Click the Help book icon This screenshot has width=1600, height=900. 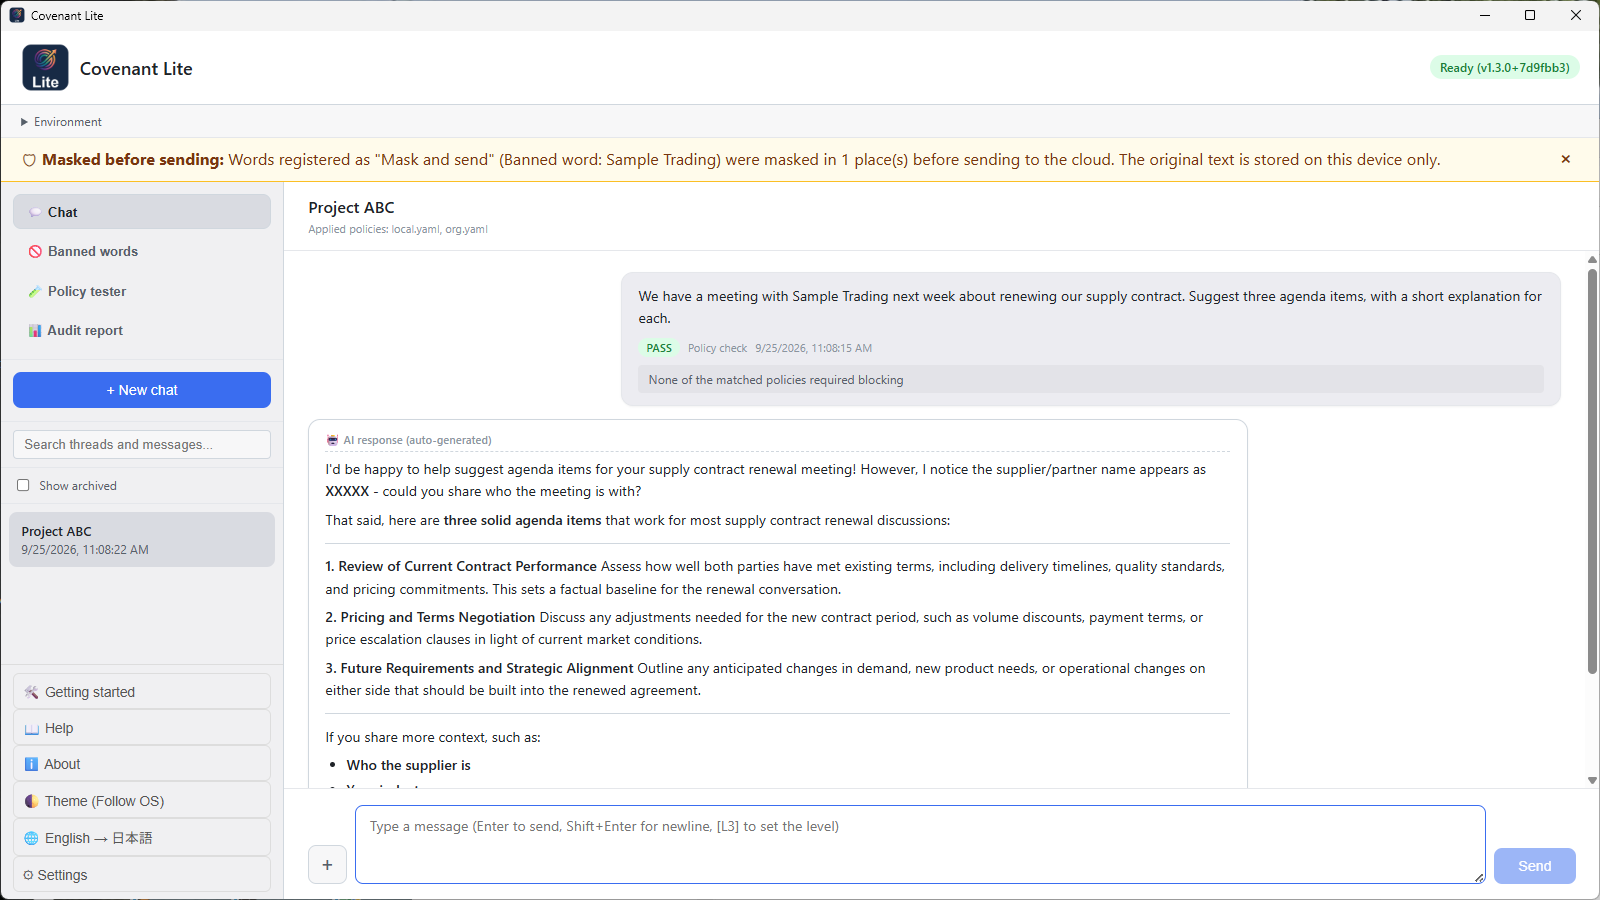pos(31,729)
